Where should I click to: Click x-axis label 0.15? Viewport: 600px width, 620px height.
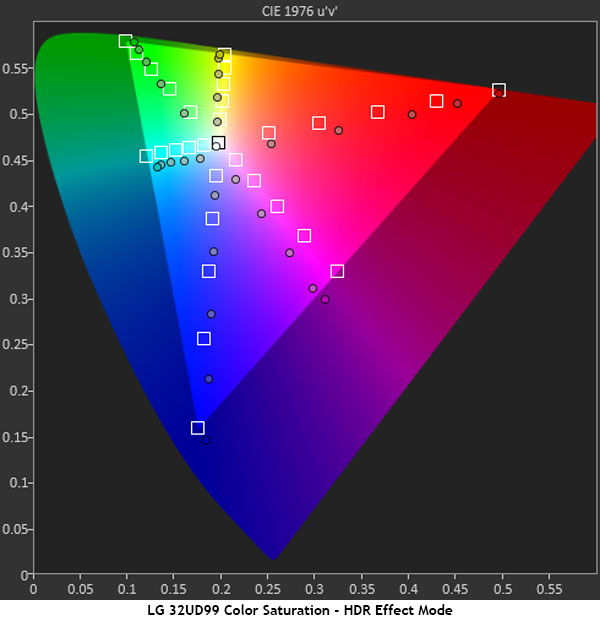point(174,589)
